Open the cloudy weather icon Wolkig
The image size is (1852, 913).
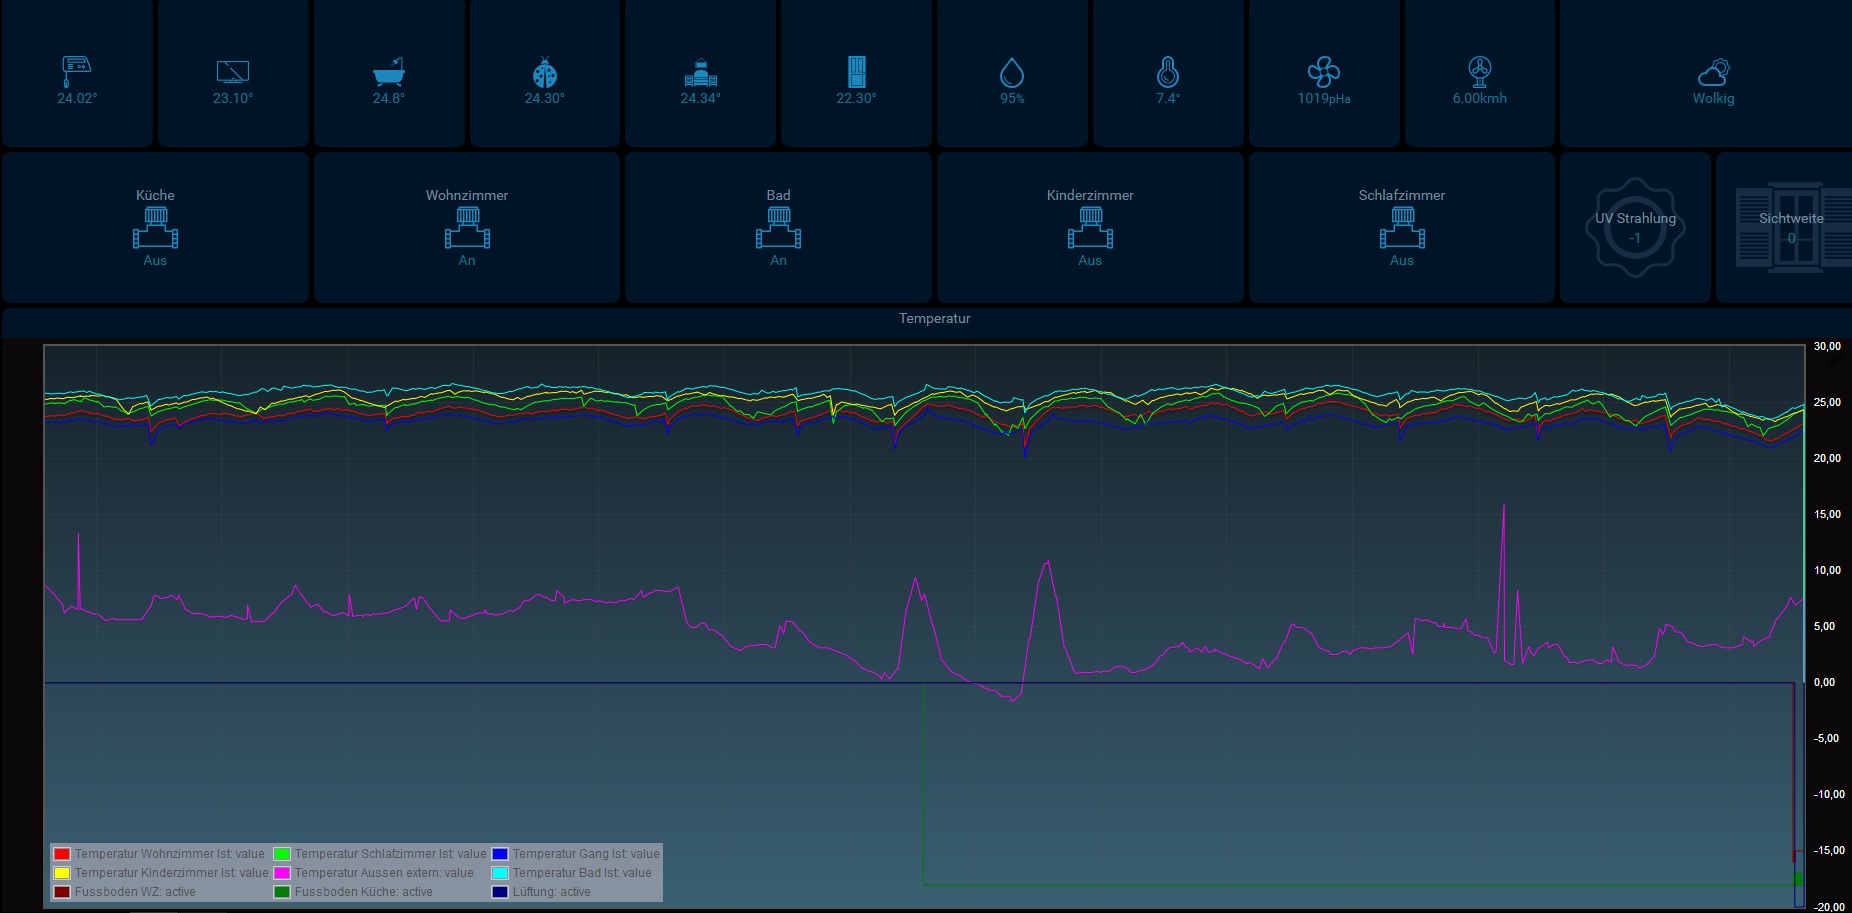[x=1714, y=72]
